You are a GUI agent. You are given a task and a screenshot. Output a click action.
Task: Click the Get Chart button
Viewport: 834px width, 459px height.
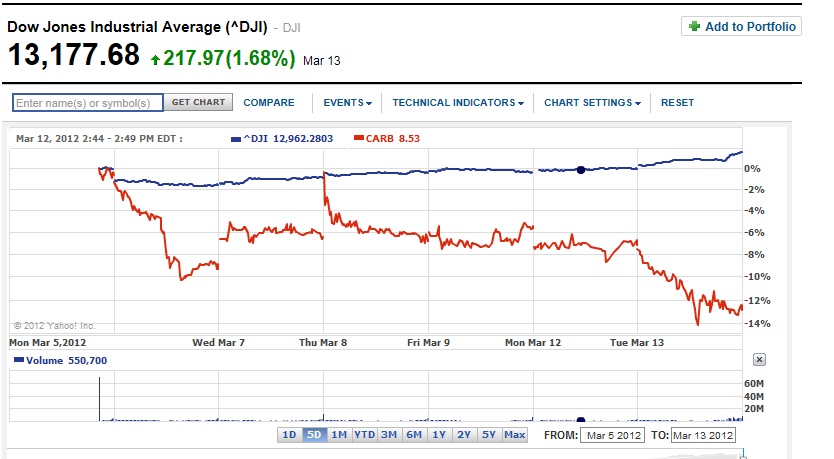coord(198,102)
